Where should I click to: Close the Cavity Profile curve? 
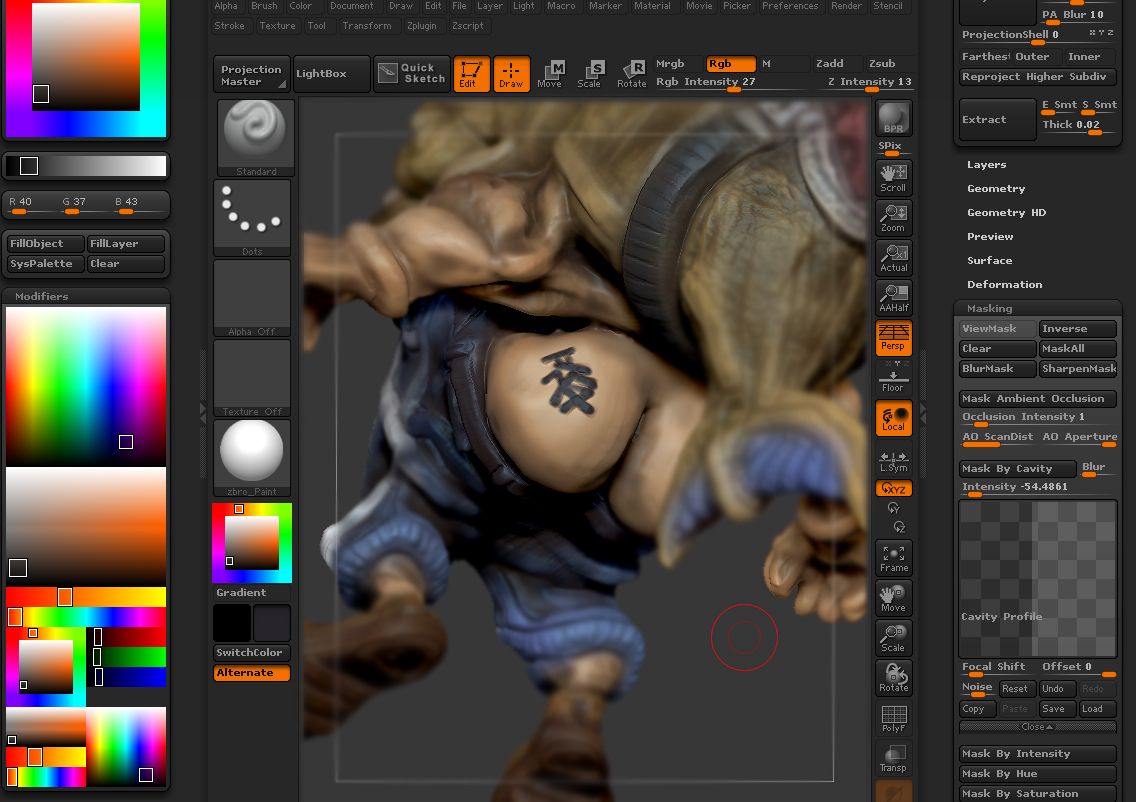1037,727
